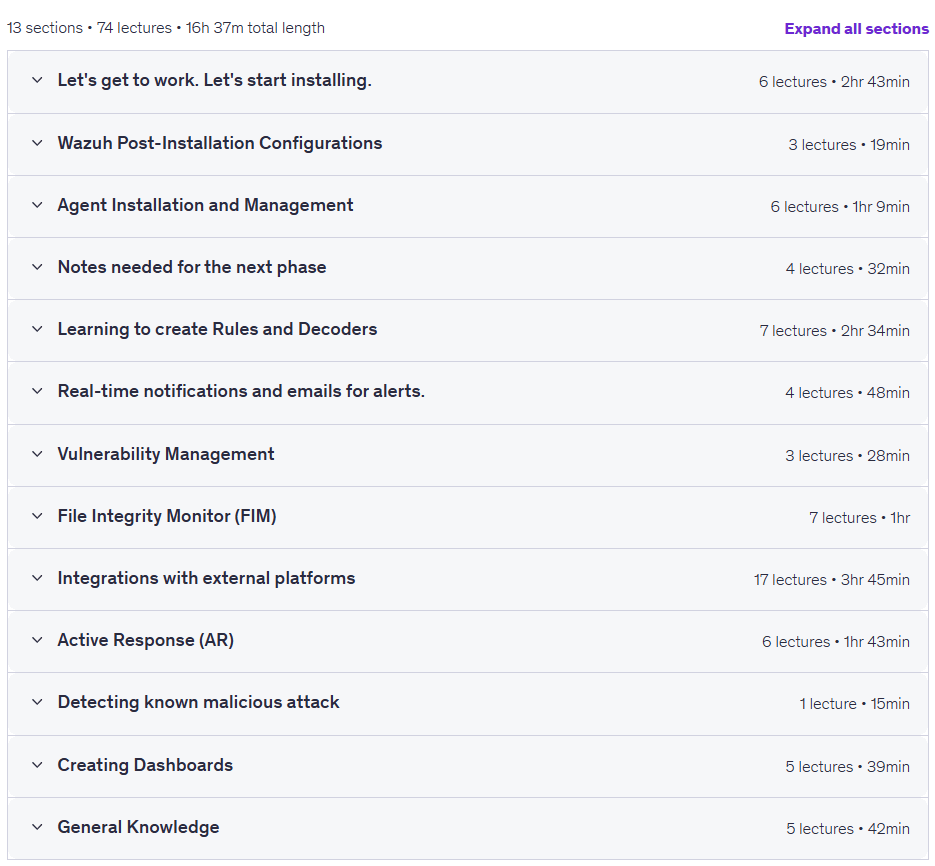Click '5 lectures • 42min' text

pos(848,828)
